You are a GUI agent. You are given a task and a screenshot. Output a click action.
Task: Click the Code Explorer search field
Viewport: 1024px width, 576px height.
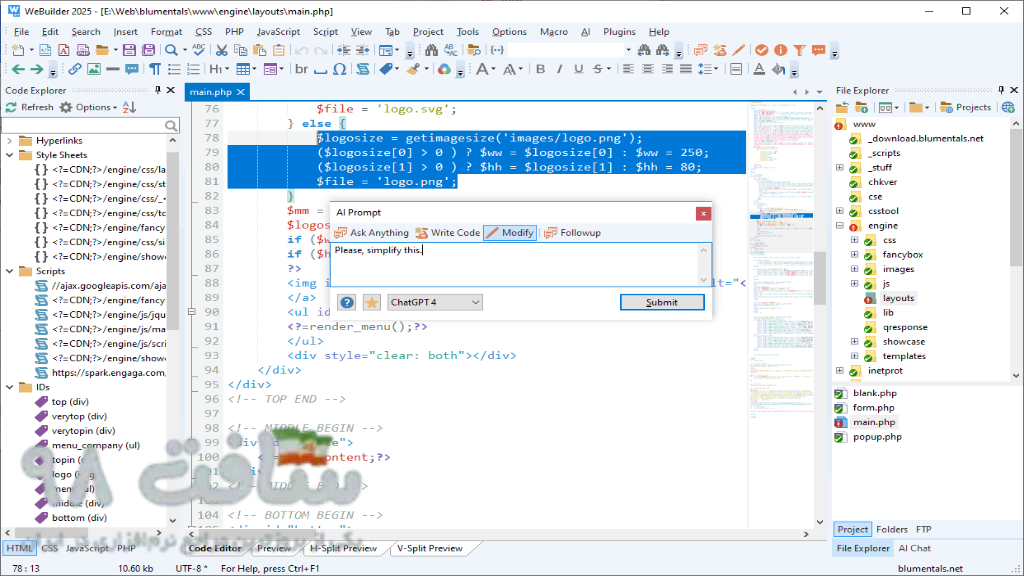tap(90, 125)
